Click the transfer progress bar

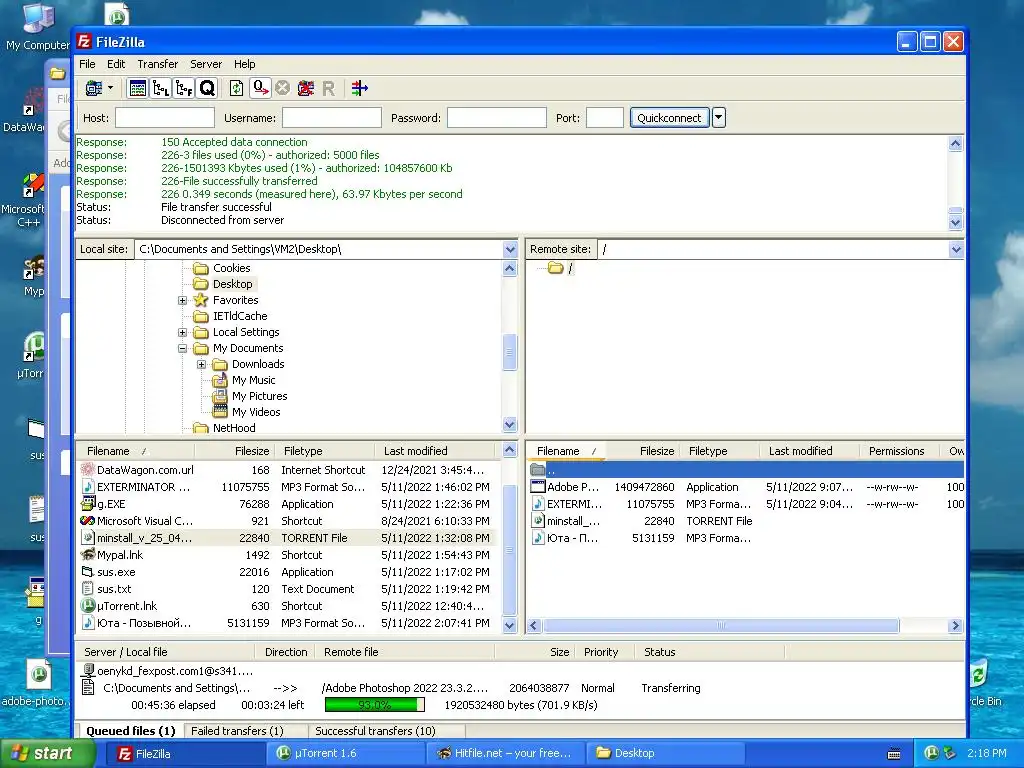[x=374, y=705]
